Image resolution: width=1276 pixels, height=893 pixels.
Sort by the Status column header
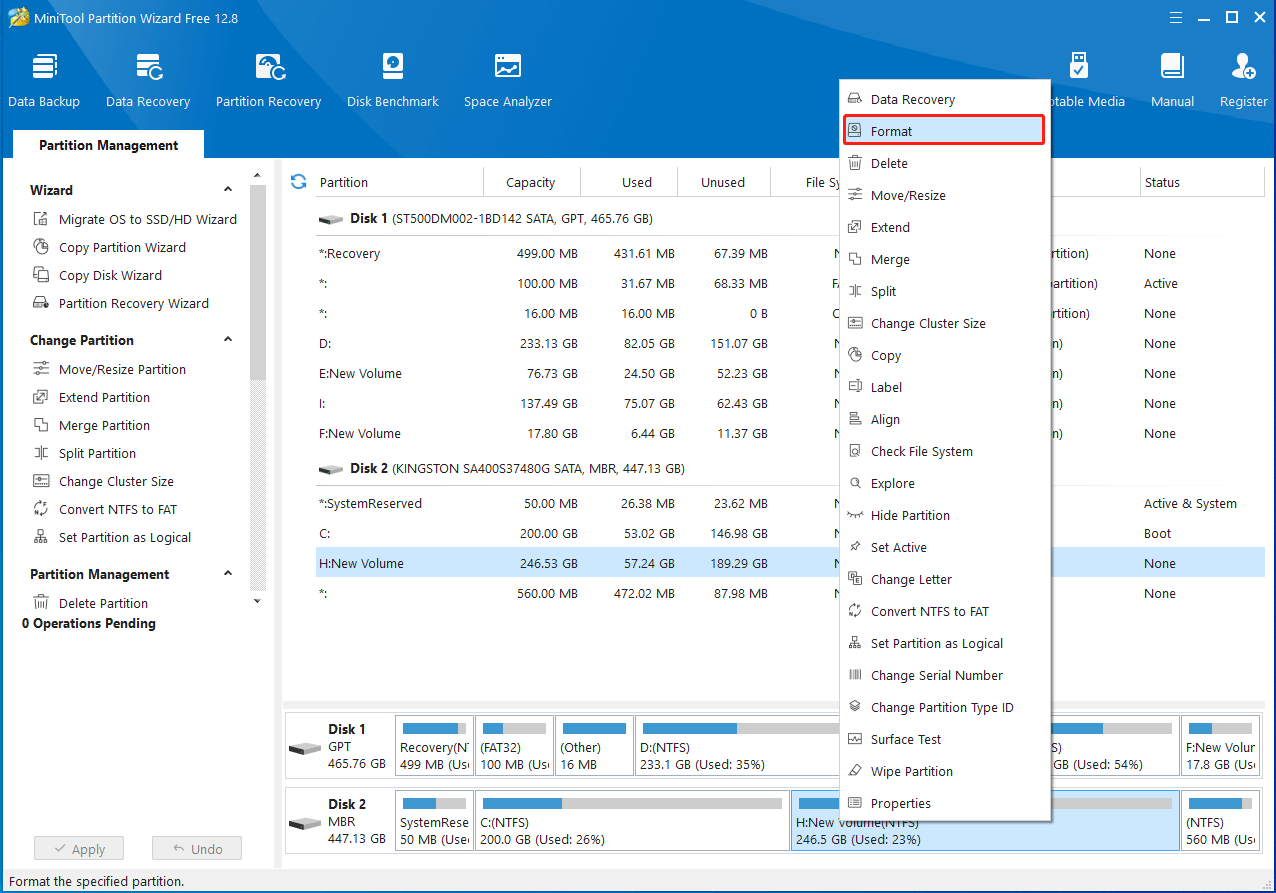(1201, 182)
